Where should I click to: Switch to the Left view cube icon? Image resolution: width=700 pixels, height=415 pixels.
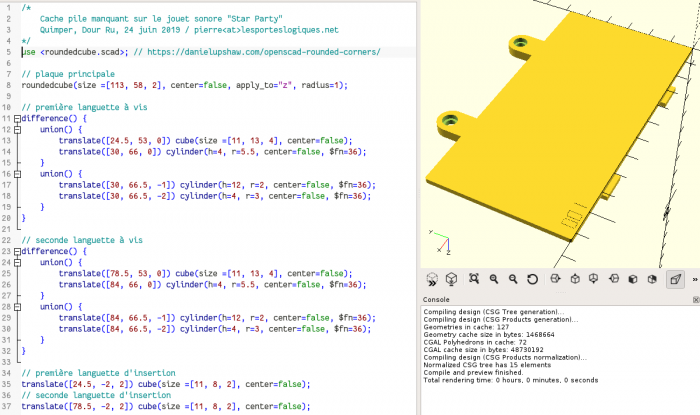pyautogui.click(x=614, y=279)
